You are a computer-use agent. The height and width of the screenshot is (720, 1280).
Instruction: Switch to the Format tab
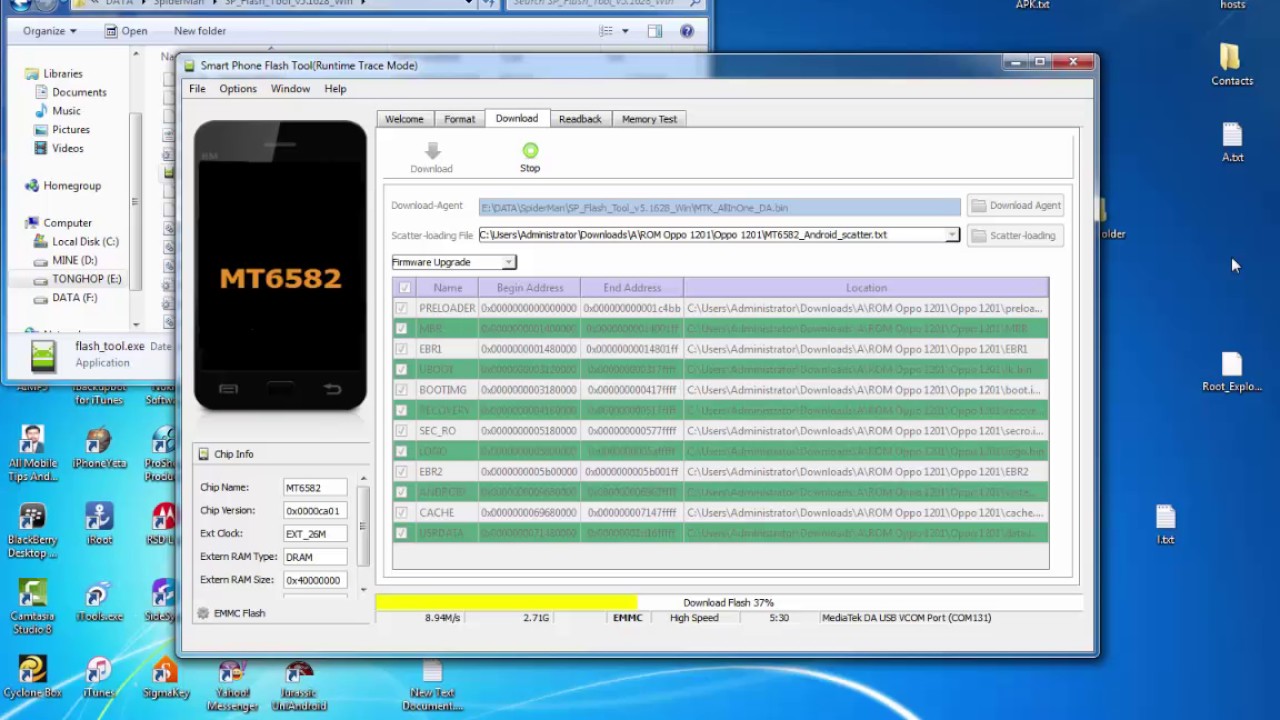coord(460,119)
